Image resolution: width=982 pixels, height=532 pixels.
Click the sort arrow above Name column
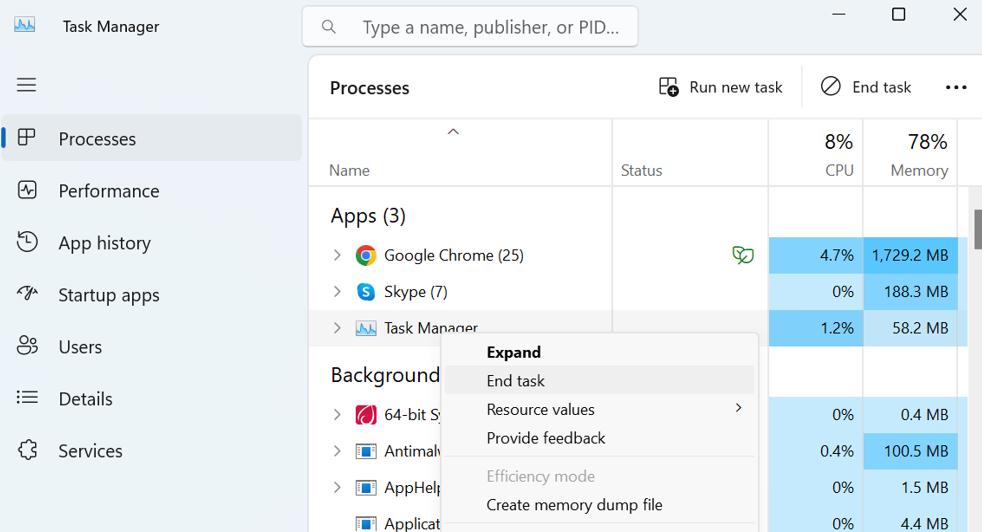(x=453, y=132)
